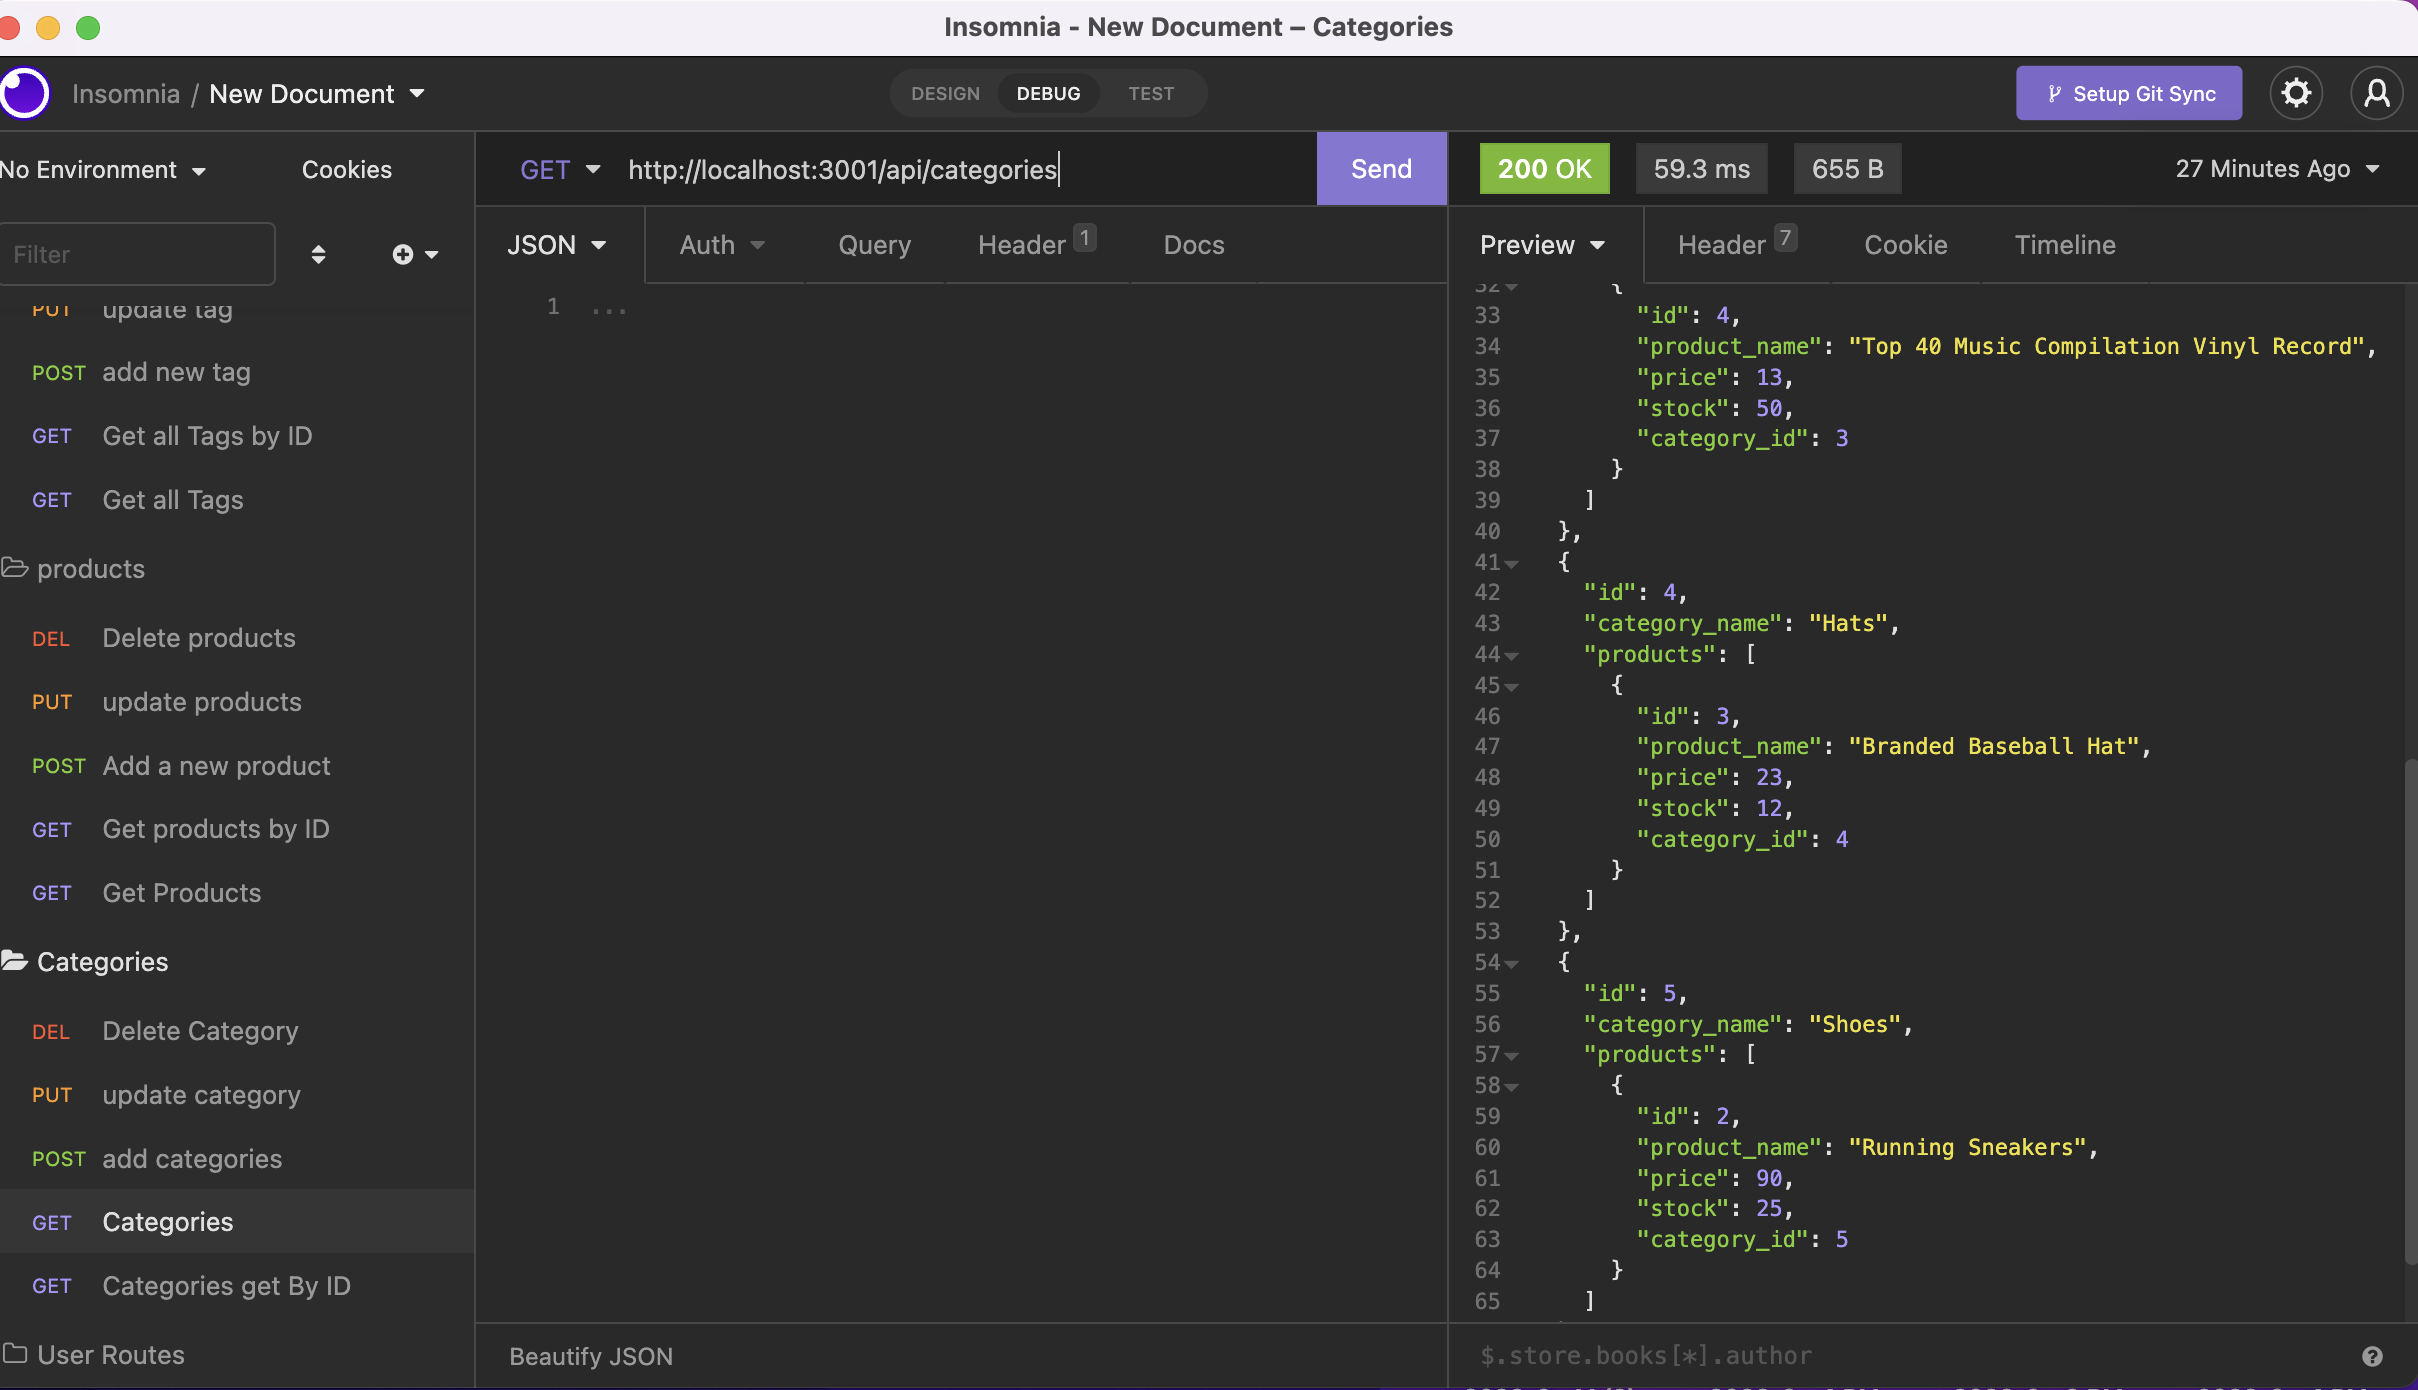Open the Auth type dropdown
Screen dimensions: 2418x1390
click(x=722, y=245)
